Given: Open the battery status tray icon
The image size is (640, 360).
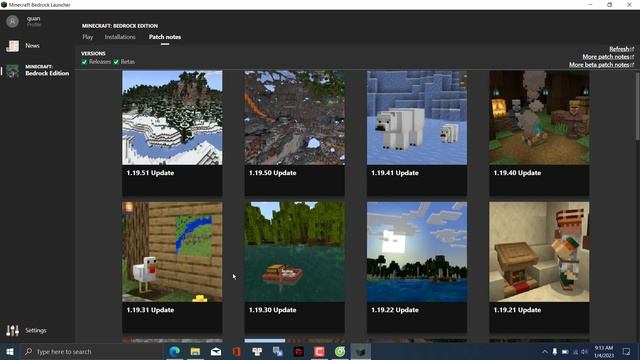Looking at the screenshot, I should (x=565, y=351).
